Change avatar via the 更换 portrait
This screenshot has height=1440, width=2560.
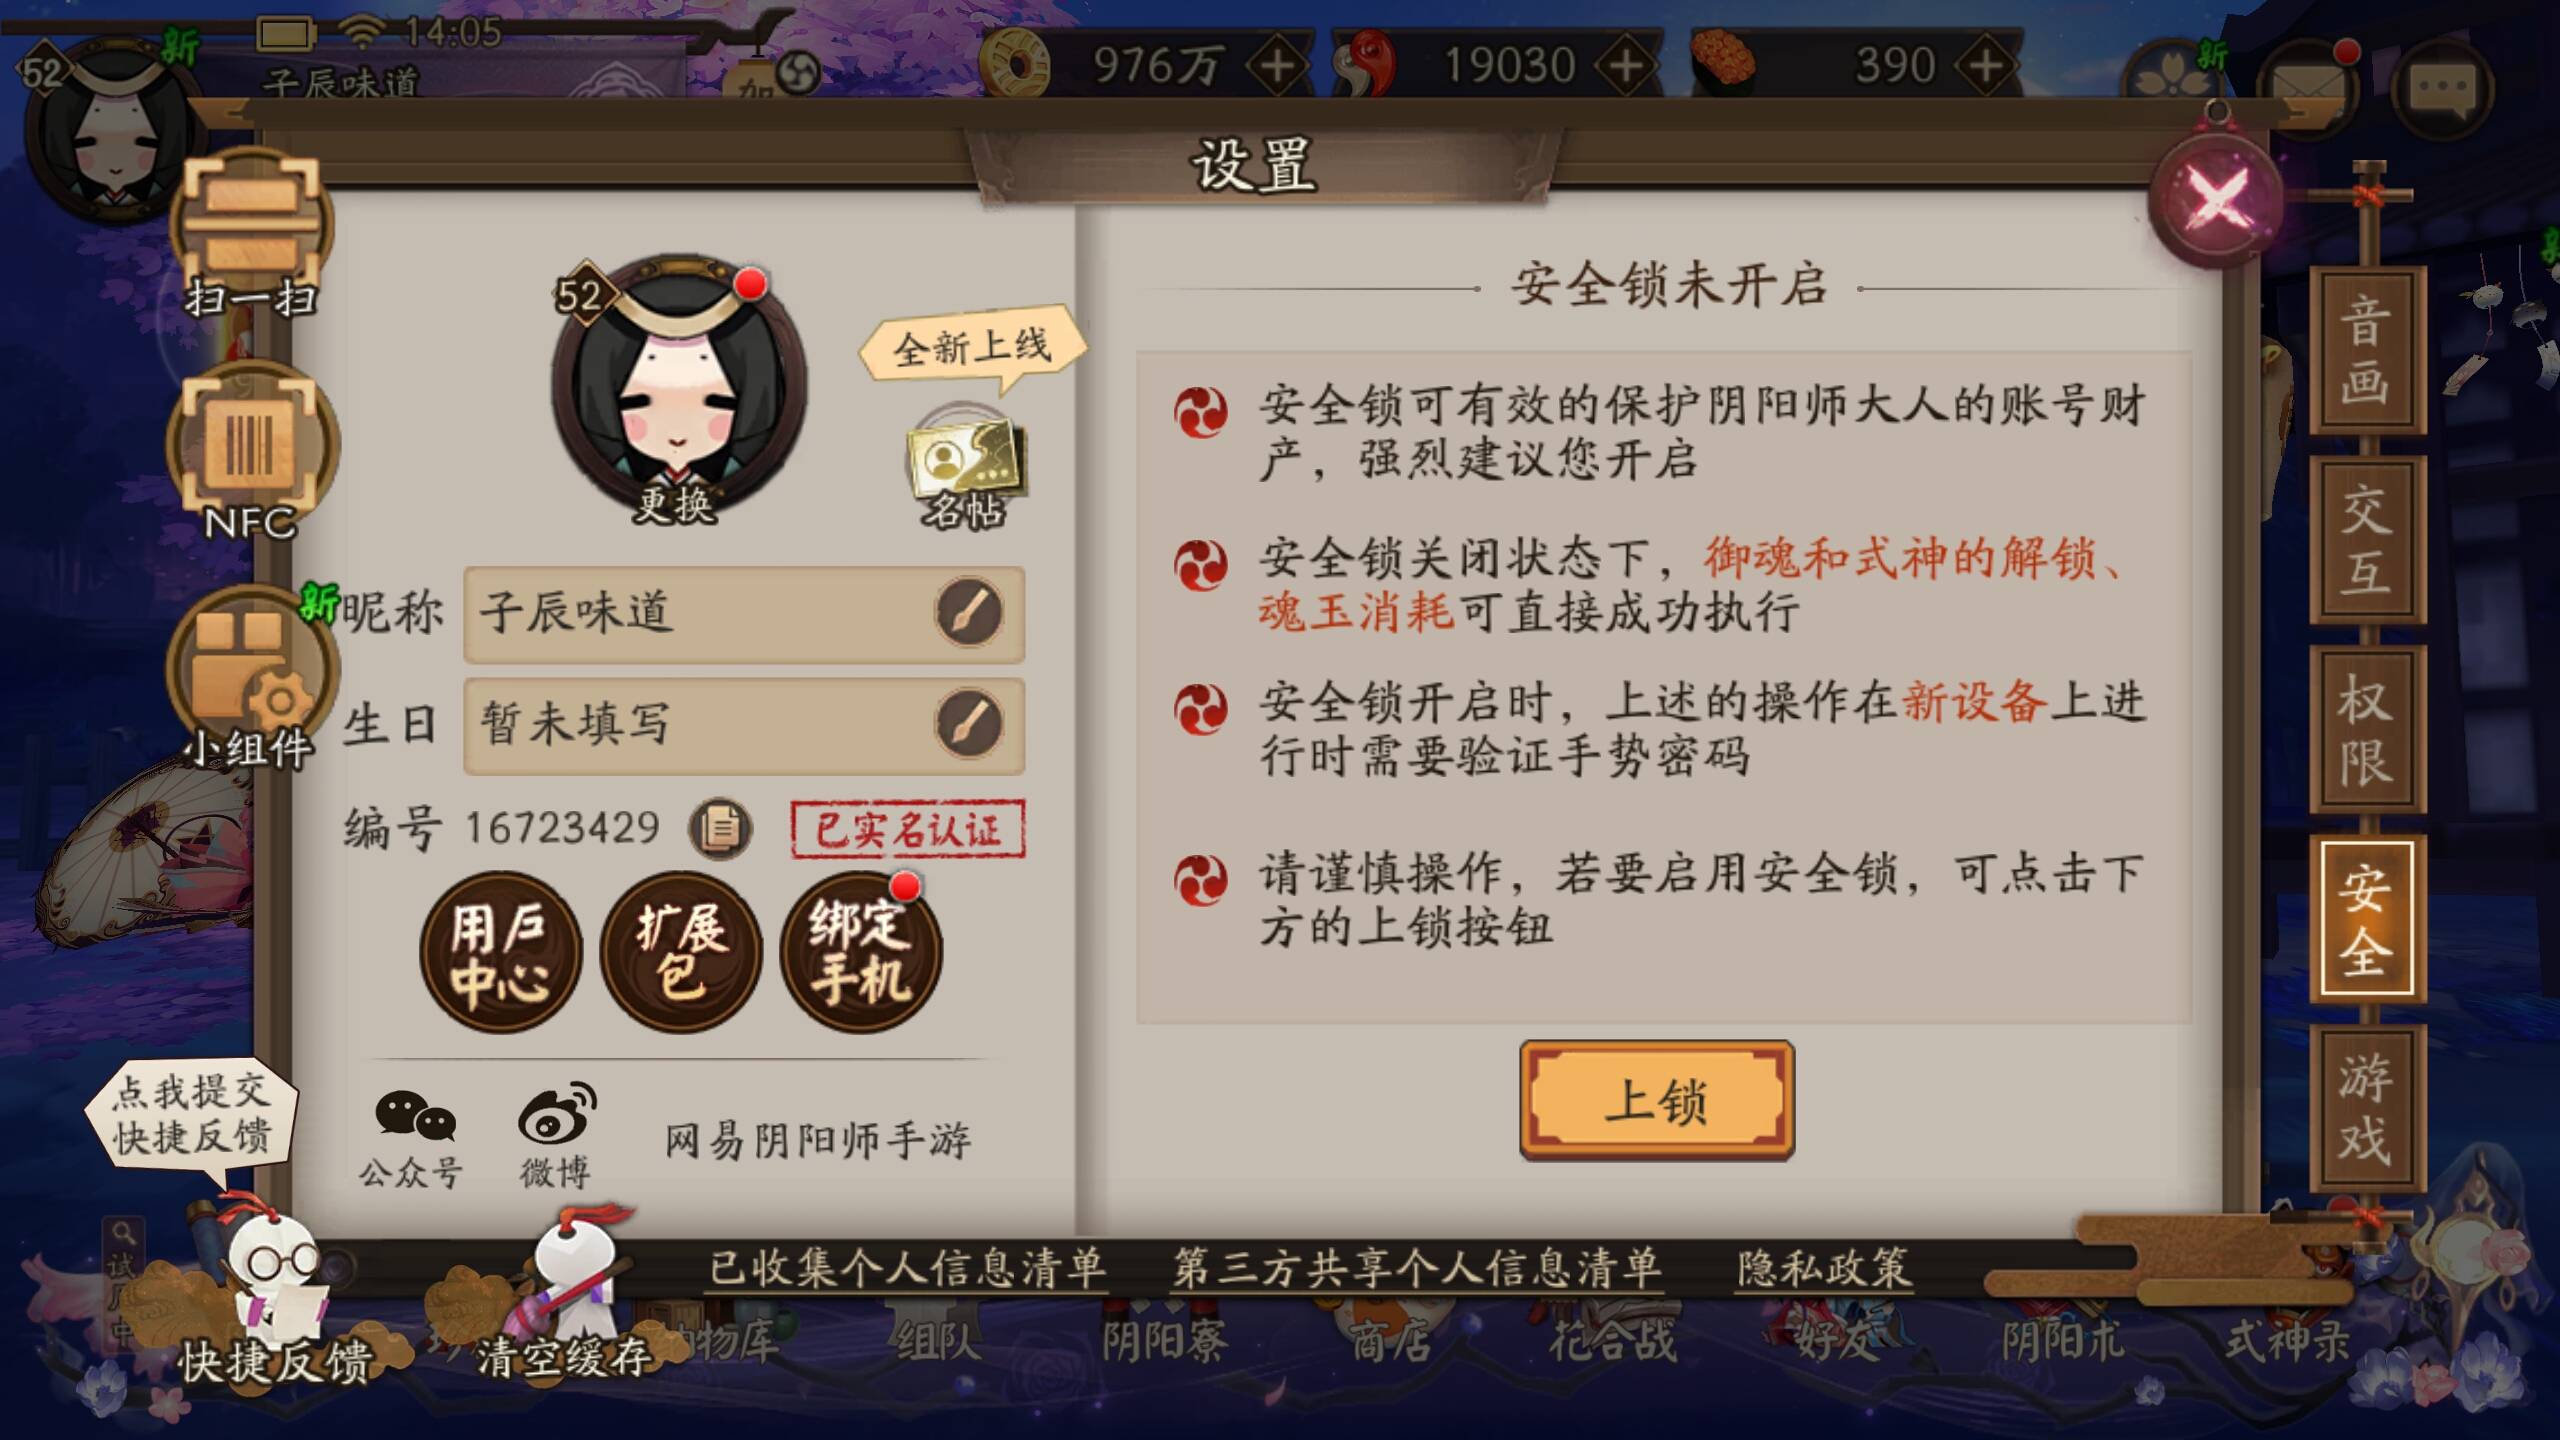click(x=679, y=390)
